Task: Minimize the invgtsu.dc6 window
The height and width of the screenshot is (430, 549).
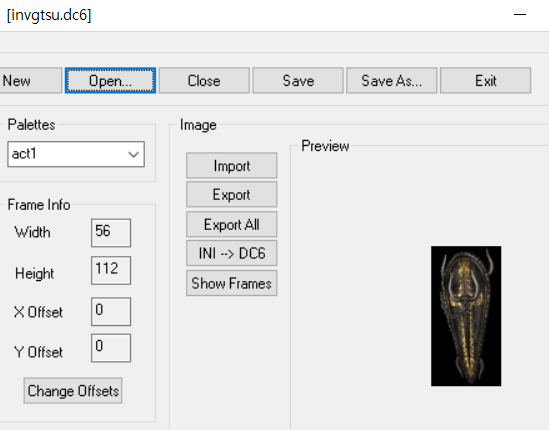Action: [x=520, y=15]
